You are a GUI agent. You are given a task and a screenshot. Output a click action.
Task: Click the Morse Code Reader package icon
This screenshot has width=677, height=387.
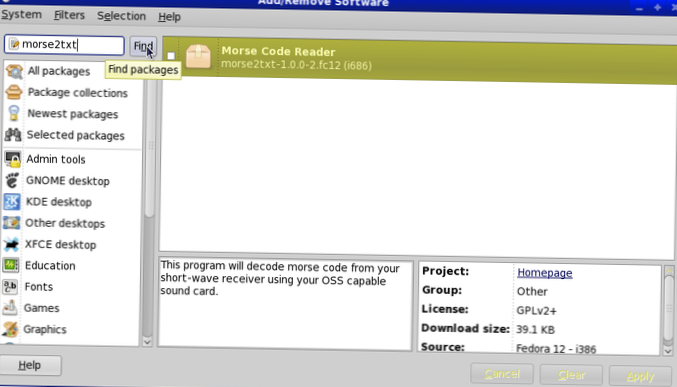click(x=198, y=57)
